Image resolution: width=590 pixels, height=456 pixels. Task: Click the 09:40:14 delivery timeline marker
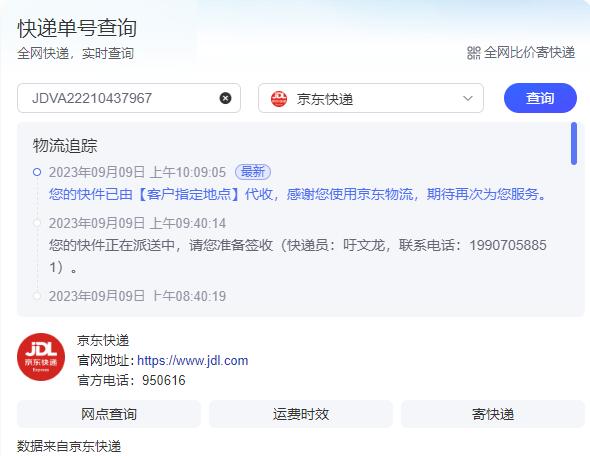coord(37,223)
